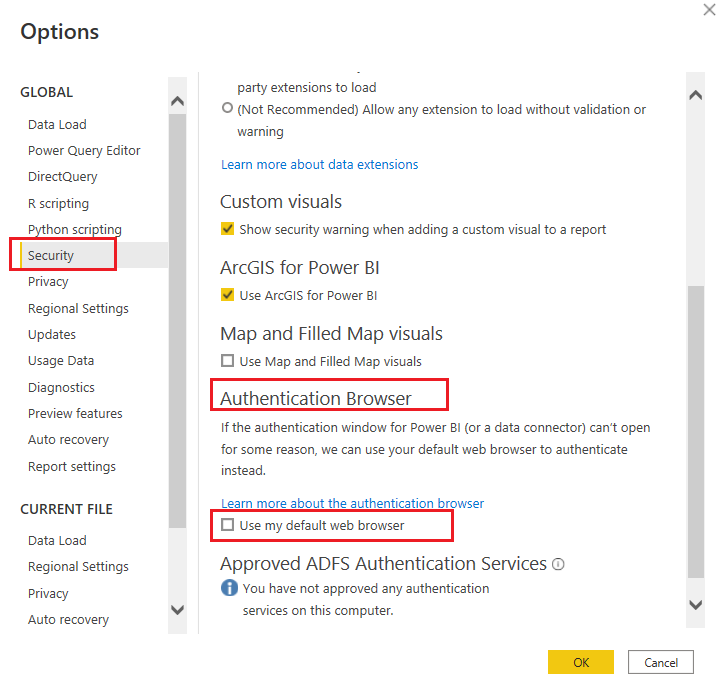Open Auto recovery under GLOBAL

pos(68,440)
